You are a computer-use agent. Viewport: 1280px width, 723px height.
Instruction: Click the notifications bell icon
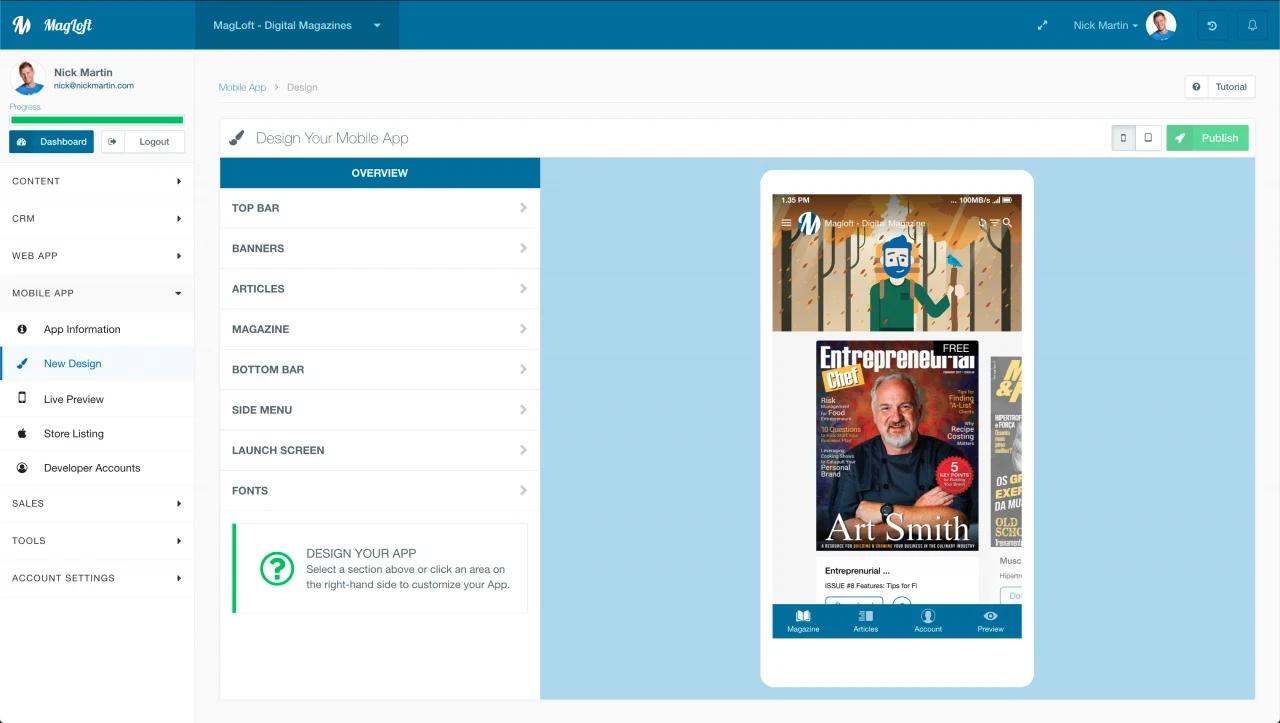click(x=1252, y=24)
